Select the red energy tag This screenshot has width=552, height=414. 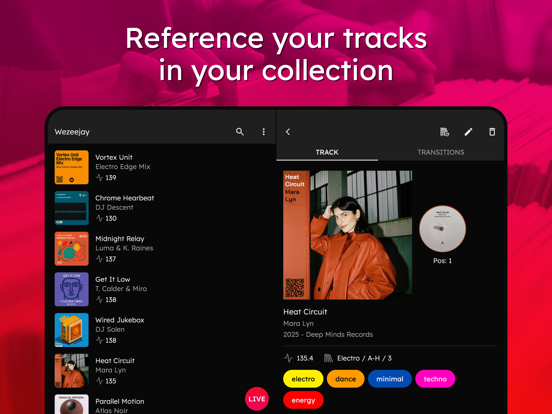coord(303,400)
